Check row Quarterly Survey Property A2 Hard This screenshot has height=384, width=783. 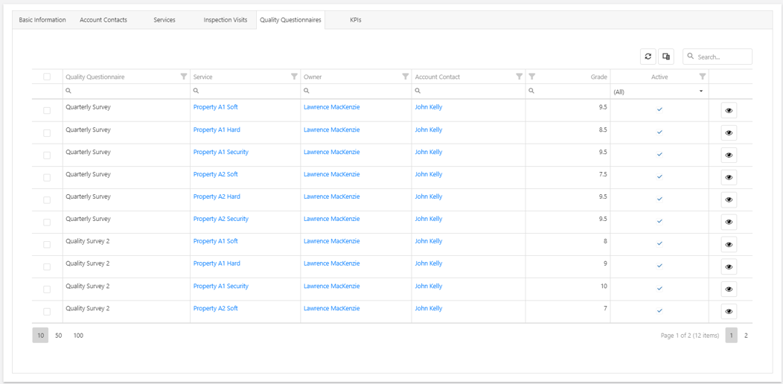pyautogui.click(x=47, y=200)
